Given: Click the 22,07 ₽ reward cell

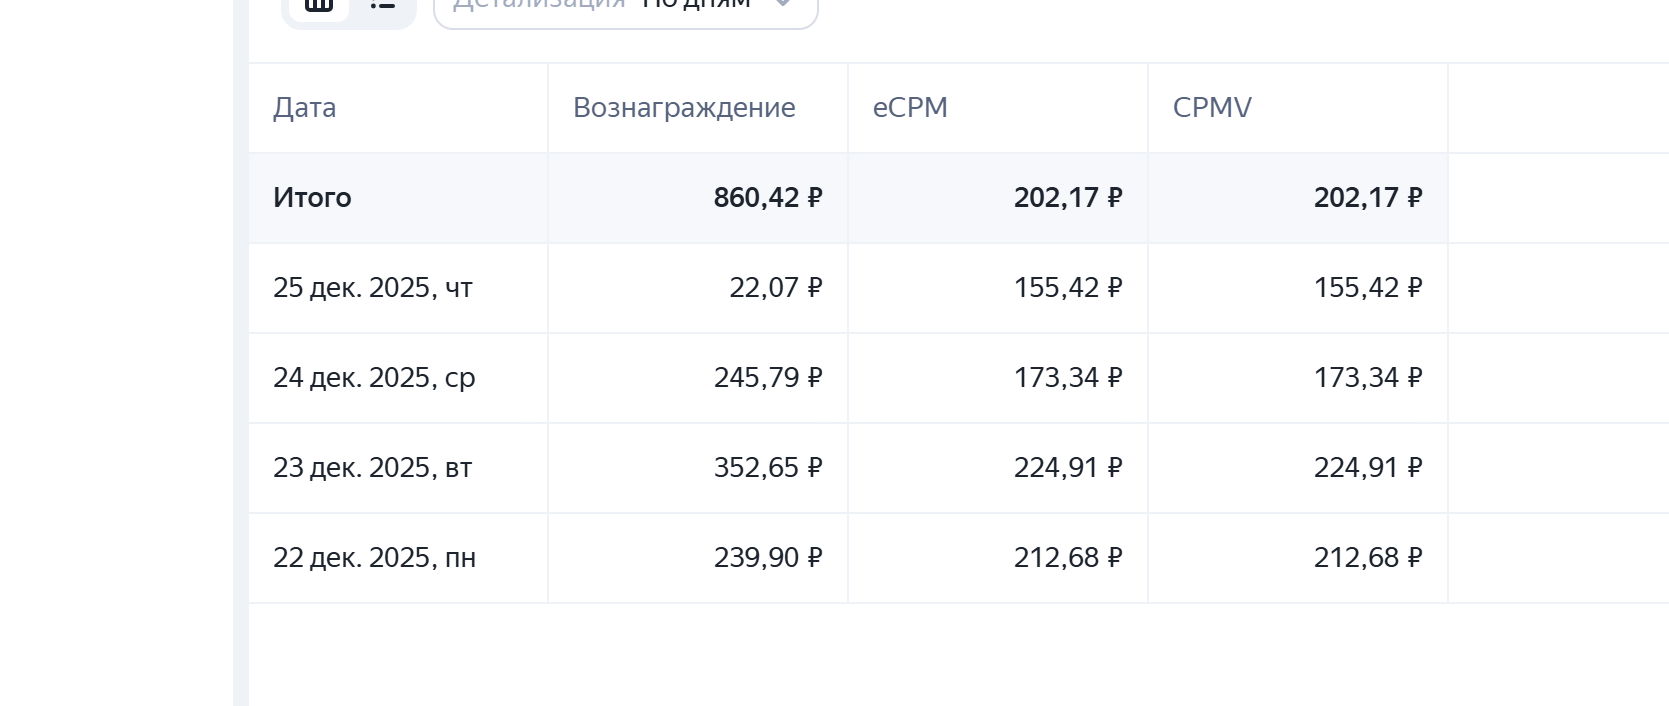Looking at the screenshot, I should pyautogui.click(x=775, y=288).
